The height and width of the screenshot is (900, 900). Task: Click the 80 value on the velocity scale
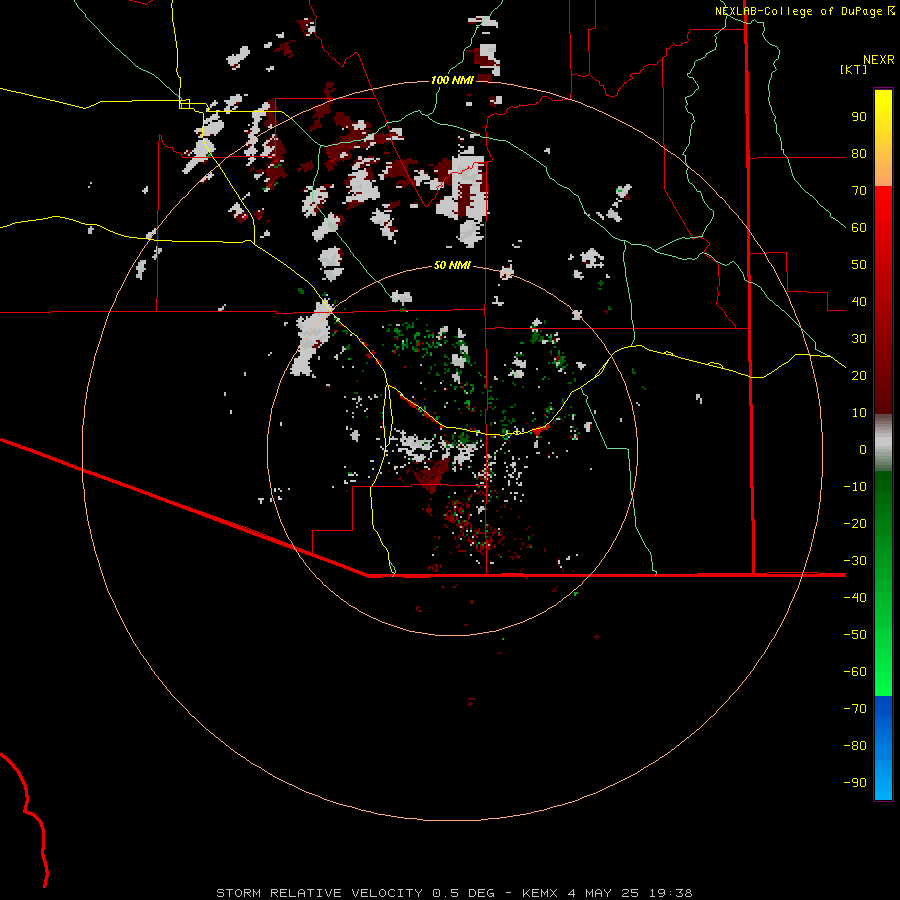tap(859, 154)
